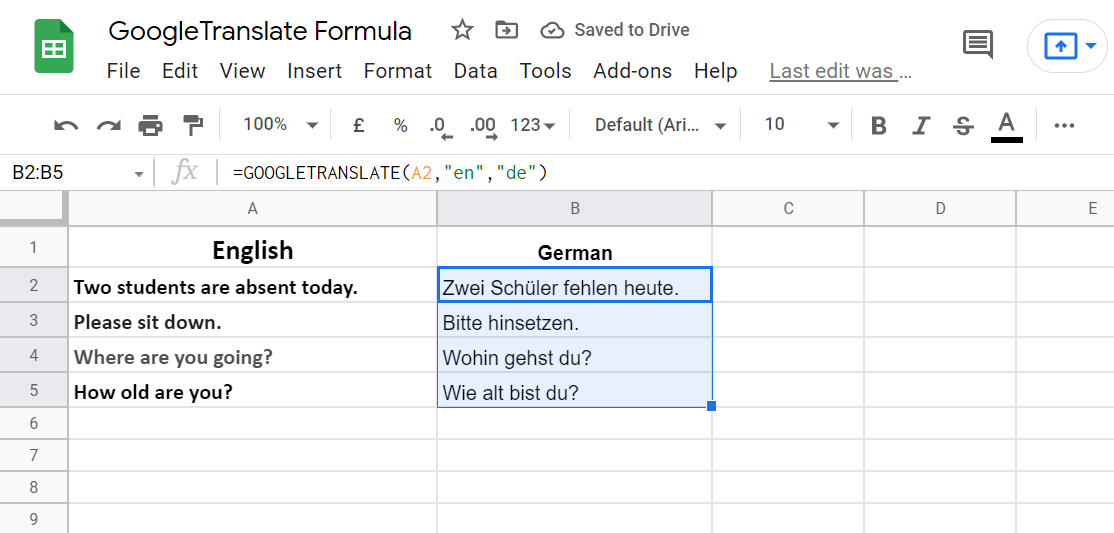Click the 'Last edit was' link
The width and height of the screenshot is (1114, 533).
coord(840,71)
